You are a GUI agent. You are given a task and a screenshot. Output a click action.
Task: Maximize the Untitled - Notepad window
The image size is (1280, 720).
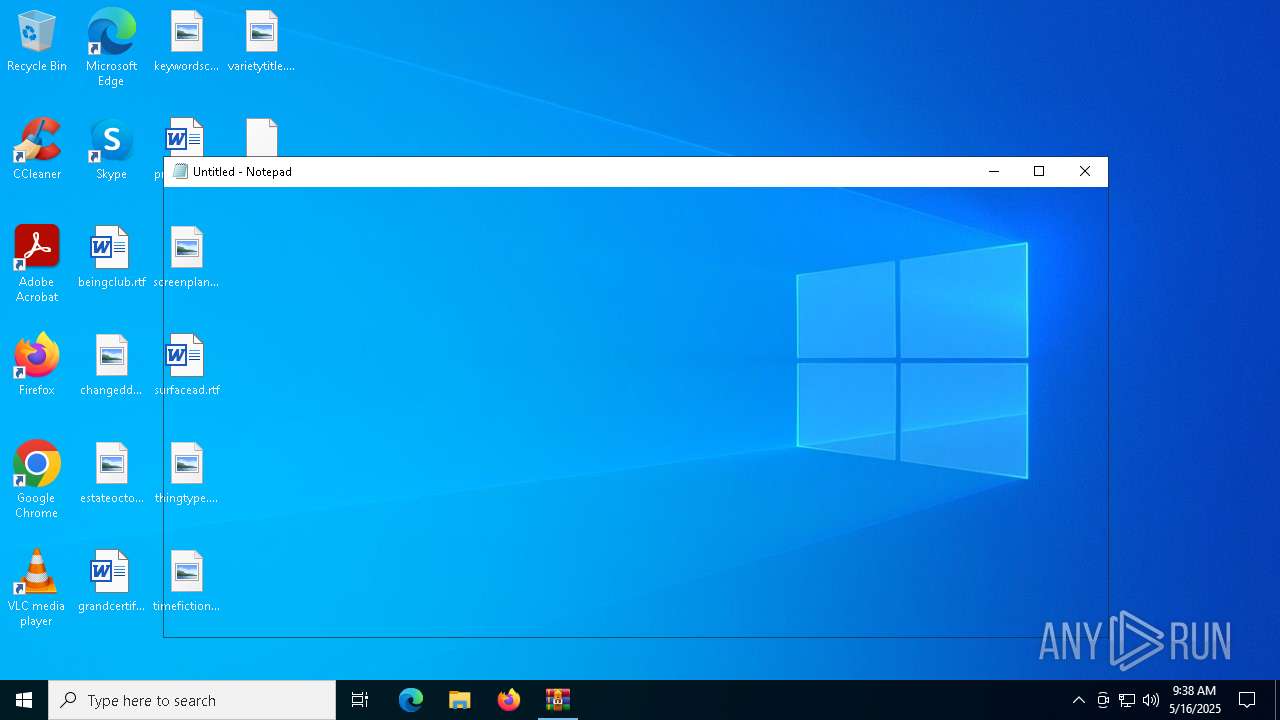(x=1039, y=171)
